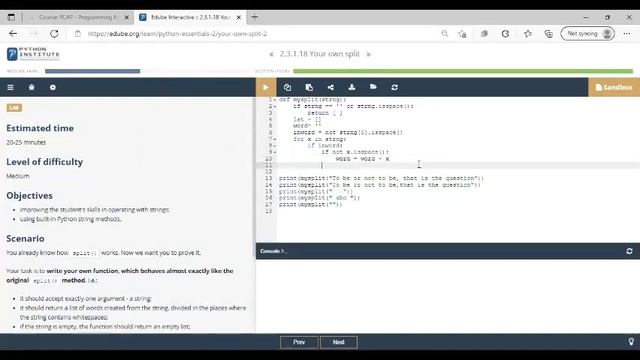Image resolution: width=640 pixels, height=360 pixels.
Task: Open the Favorites list icon
Action: [528, 34]
